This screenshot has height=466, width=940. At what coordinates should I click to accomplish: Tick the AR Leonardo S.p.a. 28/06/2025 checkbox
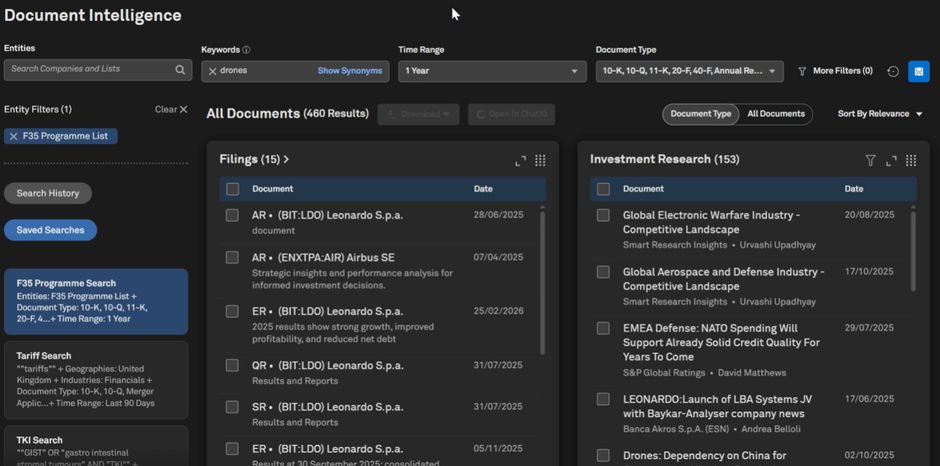232,215
